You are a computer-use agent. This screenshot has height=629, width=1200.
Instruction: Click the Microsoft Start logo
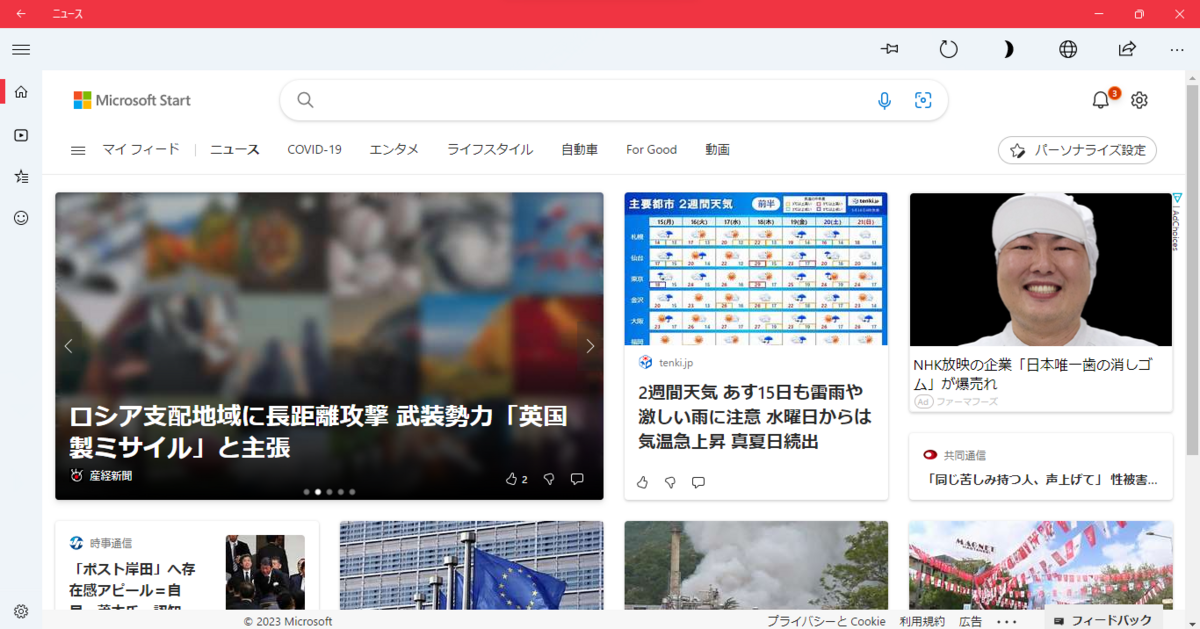tap(132, 100)
